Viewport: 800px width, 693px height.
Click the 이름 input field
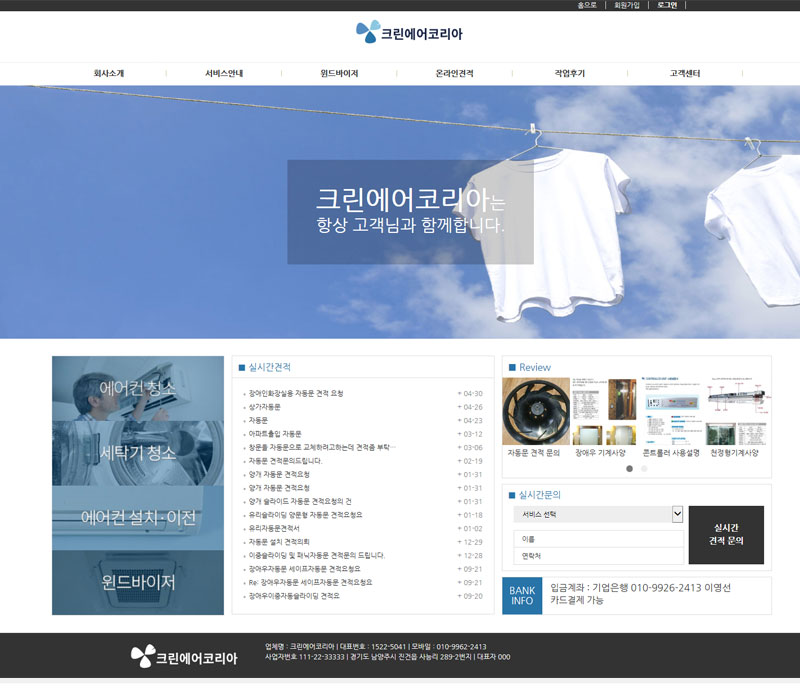pos(598,538)
